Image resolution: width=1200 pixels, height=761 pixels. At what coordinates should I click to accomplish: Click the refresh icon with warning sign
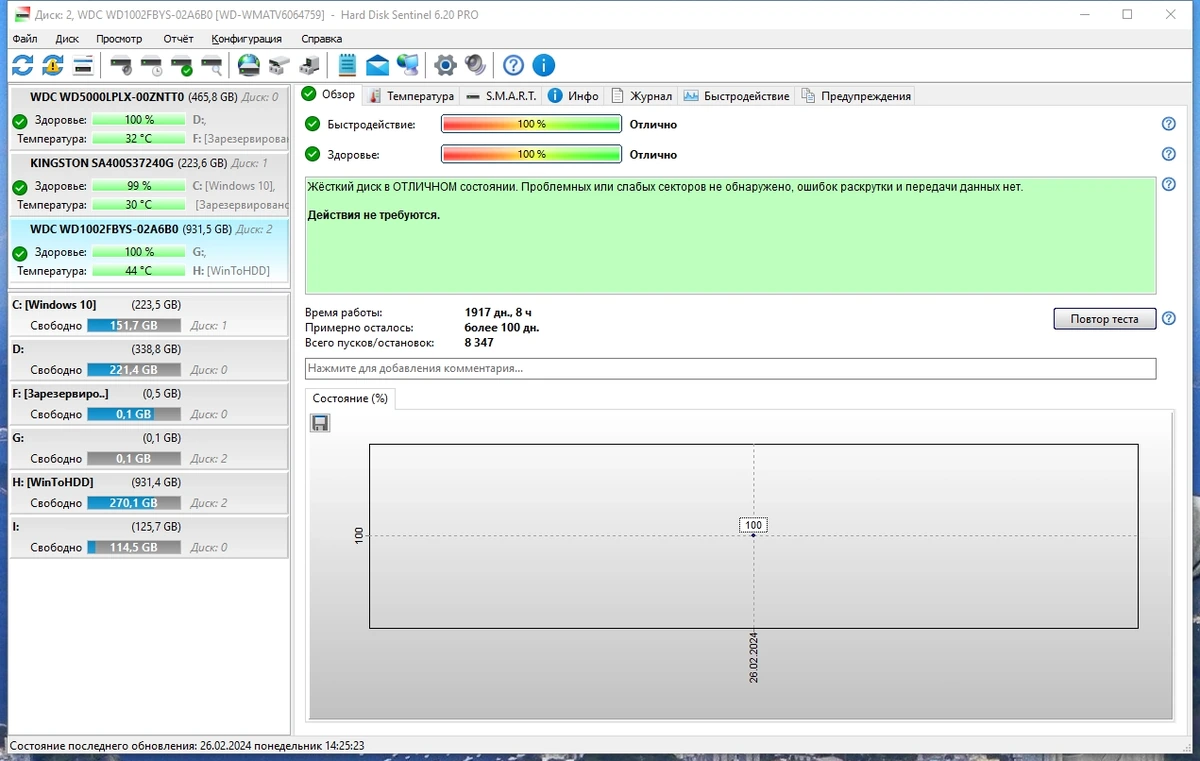click(53, 66)
